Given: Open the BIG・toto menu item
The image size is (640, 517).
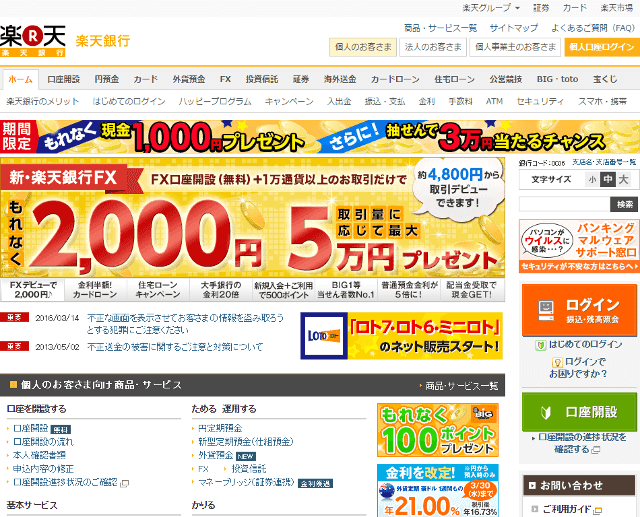Looking at the screenshot, I should point(557,79).
